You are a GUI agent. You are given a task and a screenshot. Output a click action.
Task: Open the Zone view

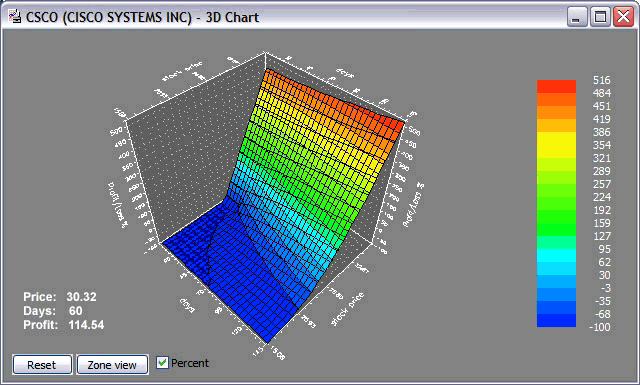112,365
